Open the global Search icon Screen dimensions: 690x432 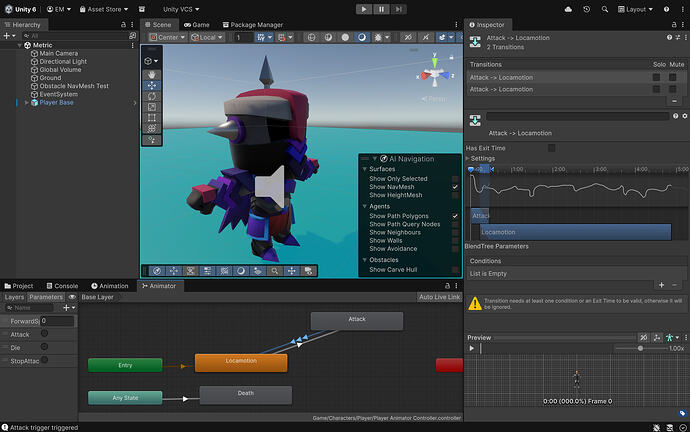pos(605,9)
